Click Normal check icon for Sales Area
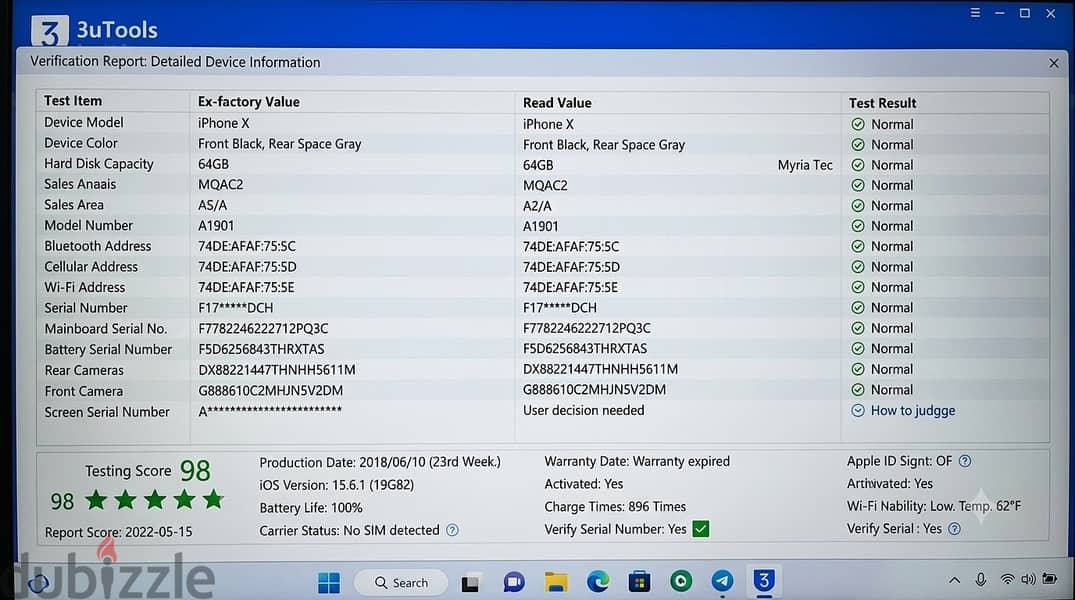The image size is (1075, 600). 858,206
